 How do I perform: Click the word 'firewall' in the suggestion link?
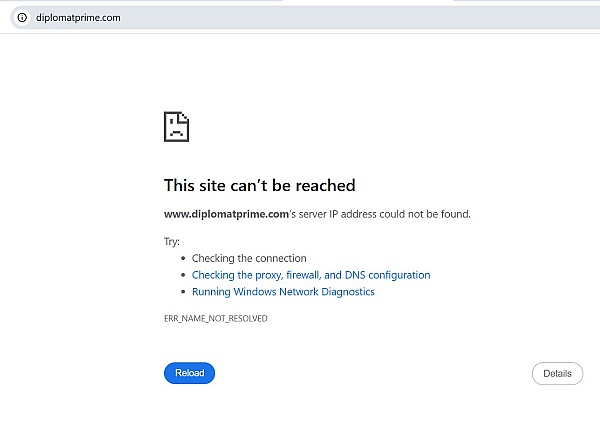[303, 275]
